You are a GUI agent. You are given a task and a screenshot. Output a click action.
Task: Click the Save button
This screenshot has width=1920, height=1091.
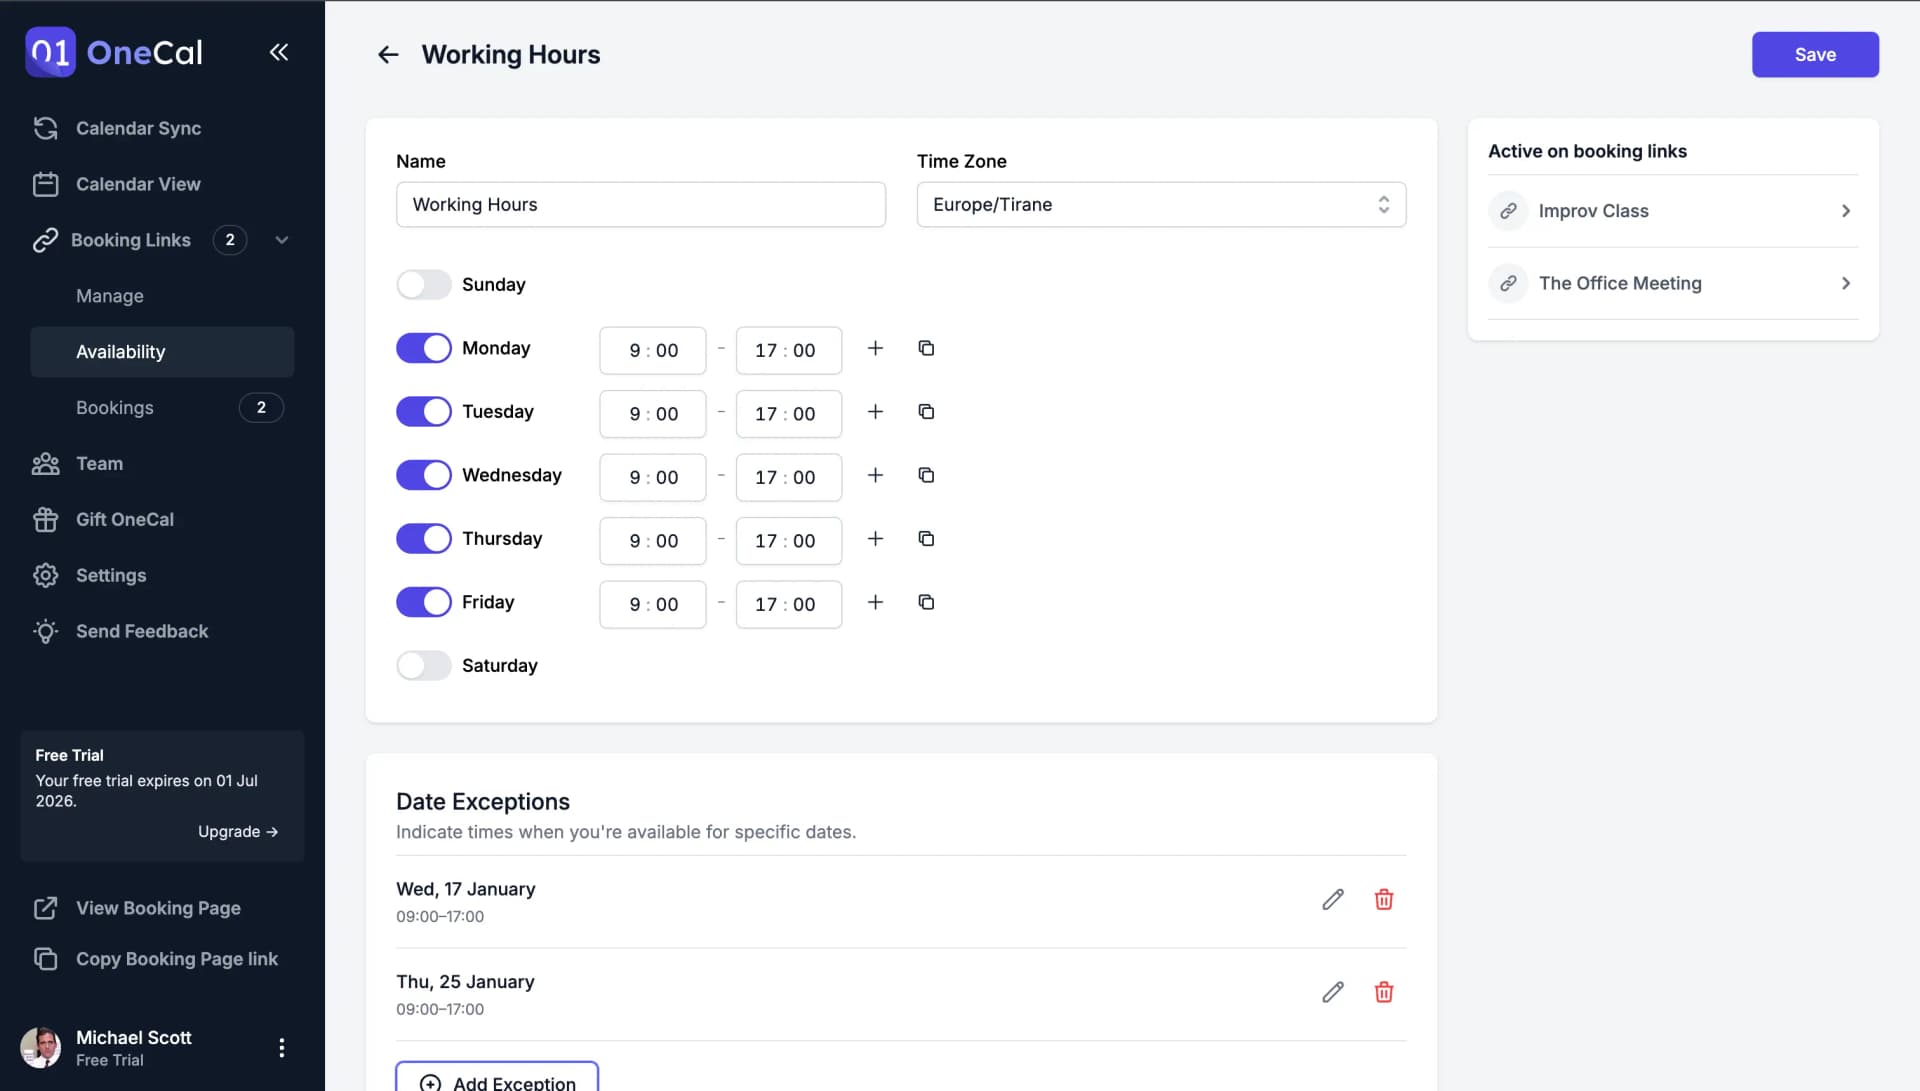click(1815, 54)
